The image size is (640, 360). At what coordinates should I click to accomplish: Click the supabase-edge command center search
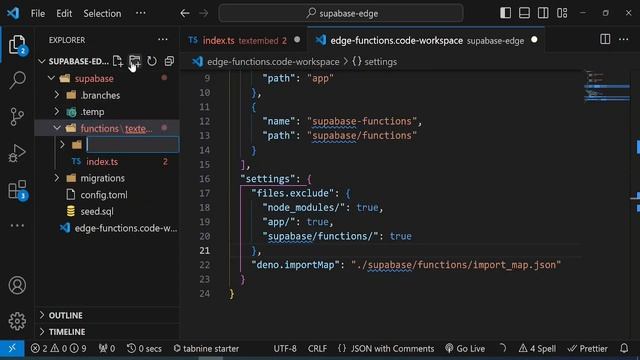pyautogui.click(x=341, y=13)
